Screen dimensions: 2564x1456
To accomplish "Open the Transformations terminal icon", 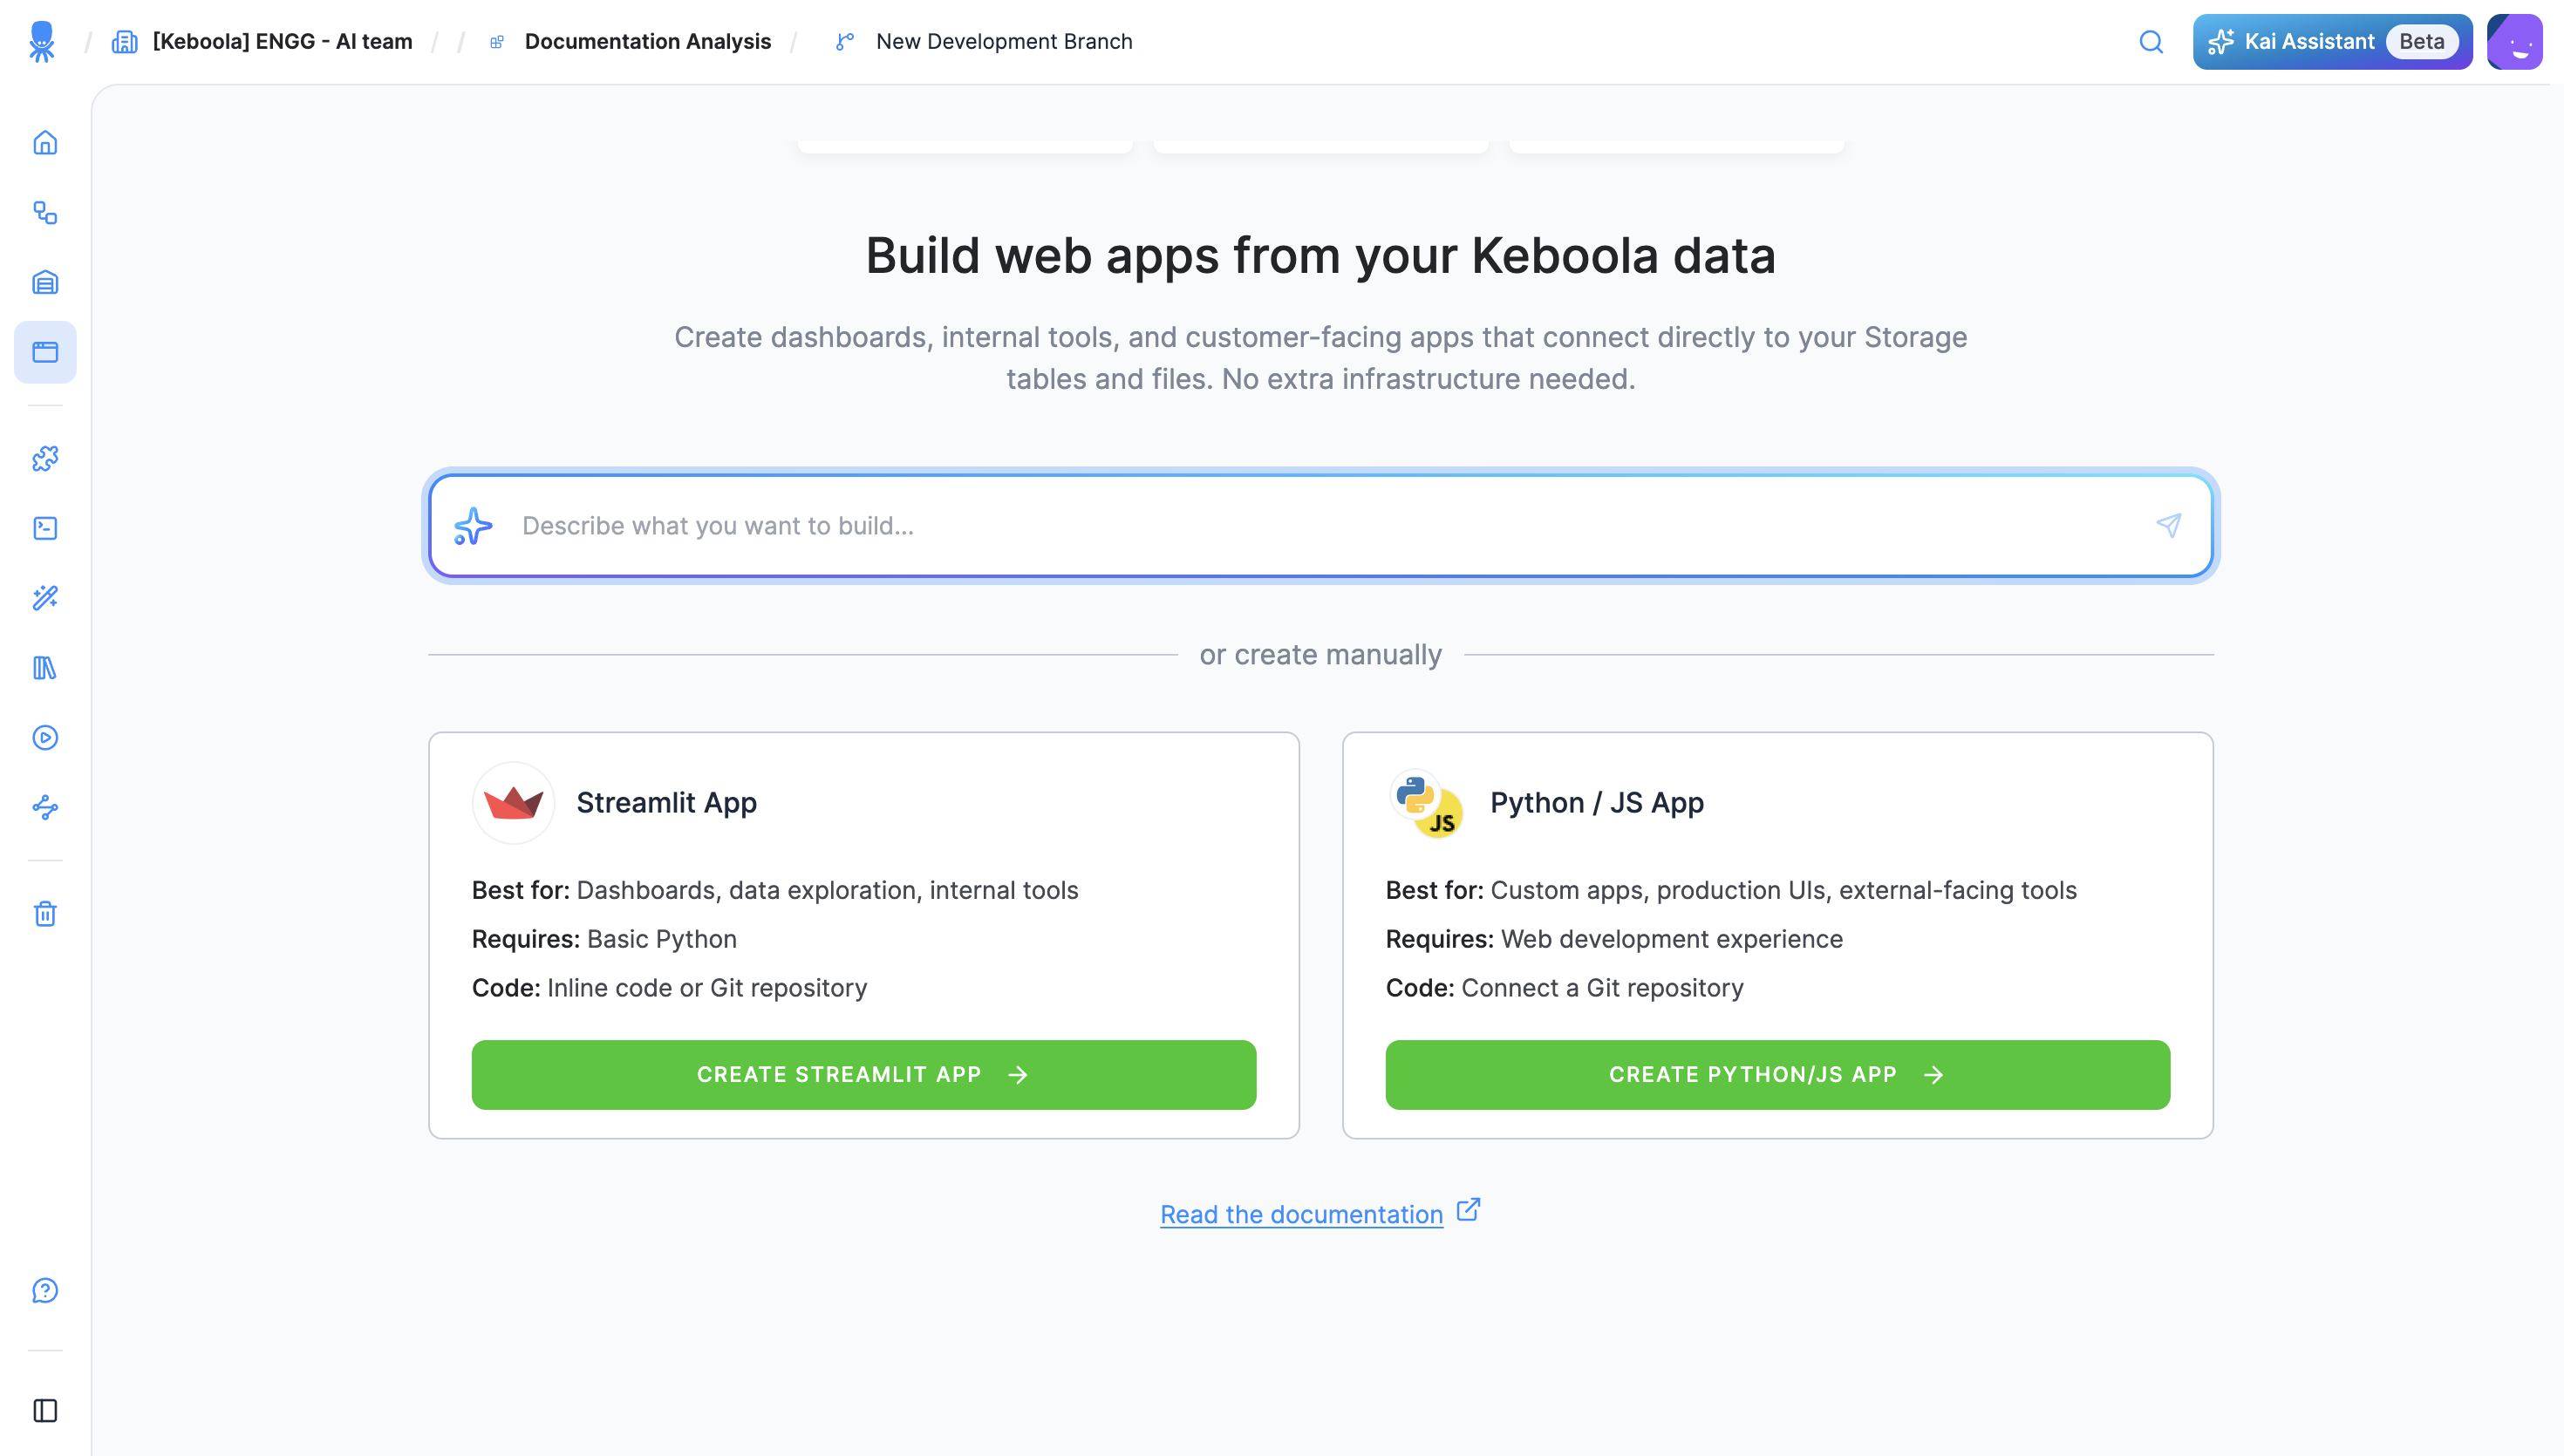I will click(x=45, y=528).
